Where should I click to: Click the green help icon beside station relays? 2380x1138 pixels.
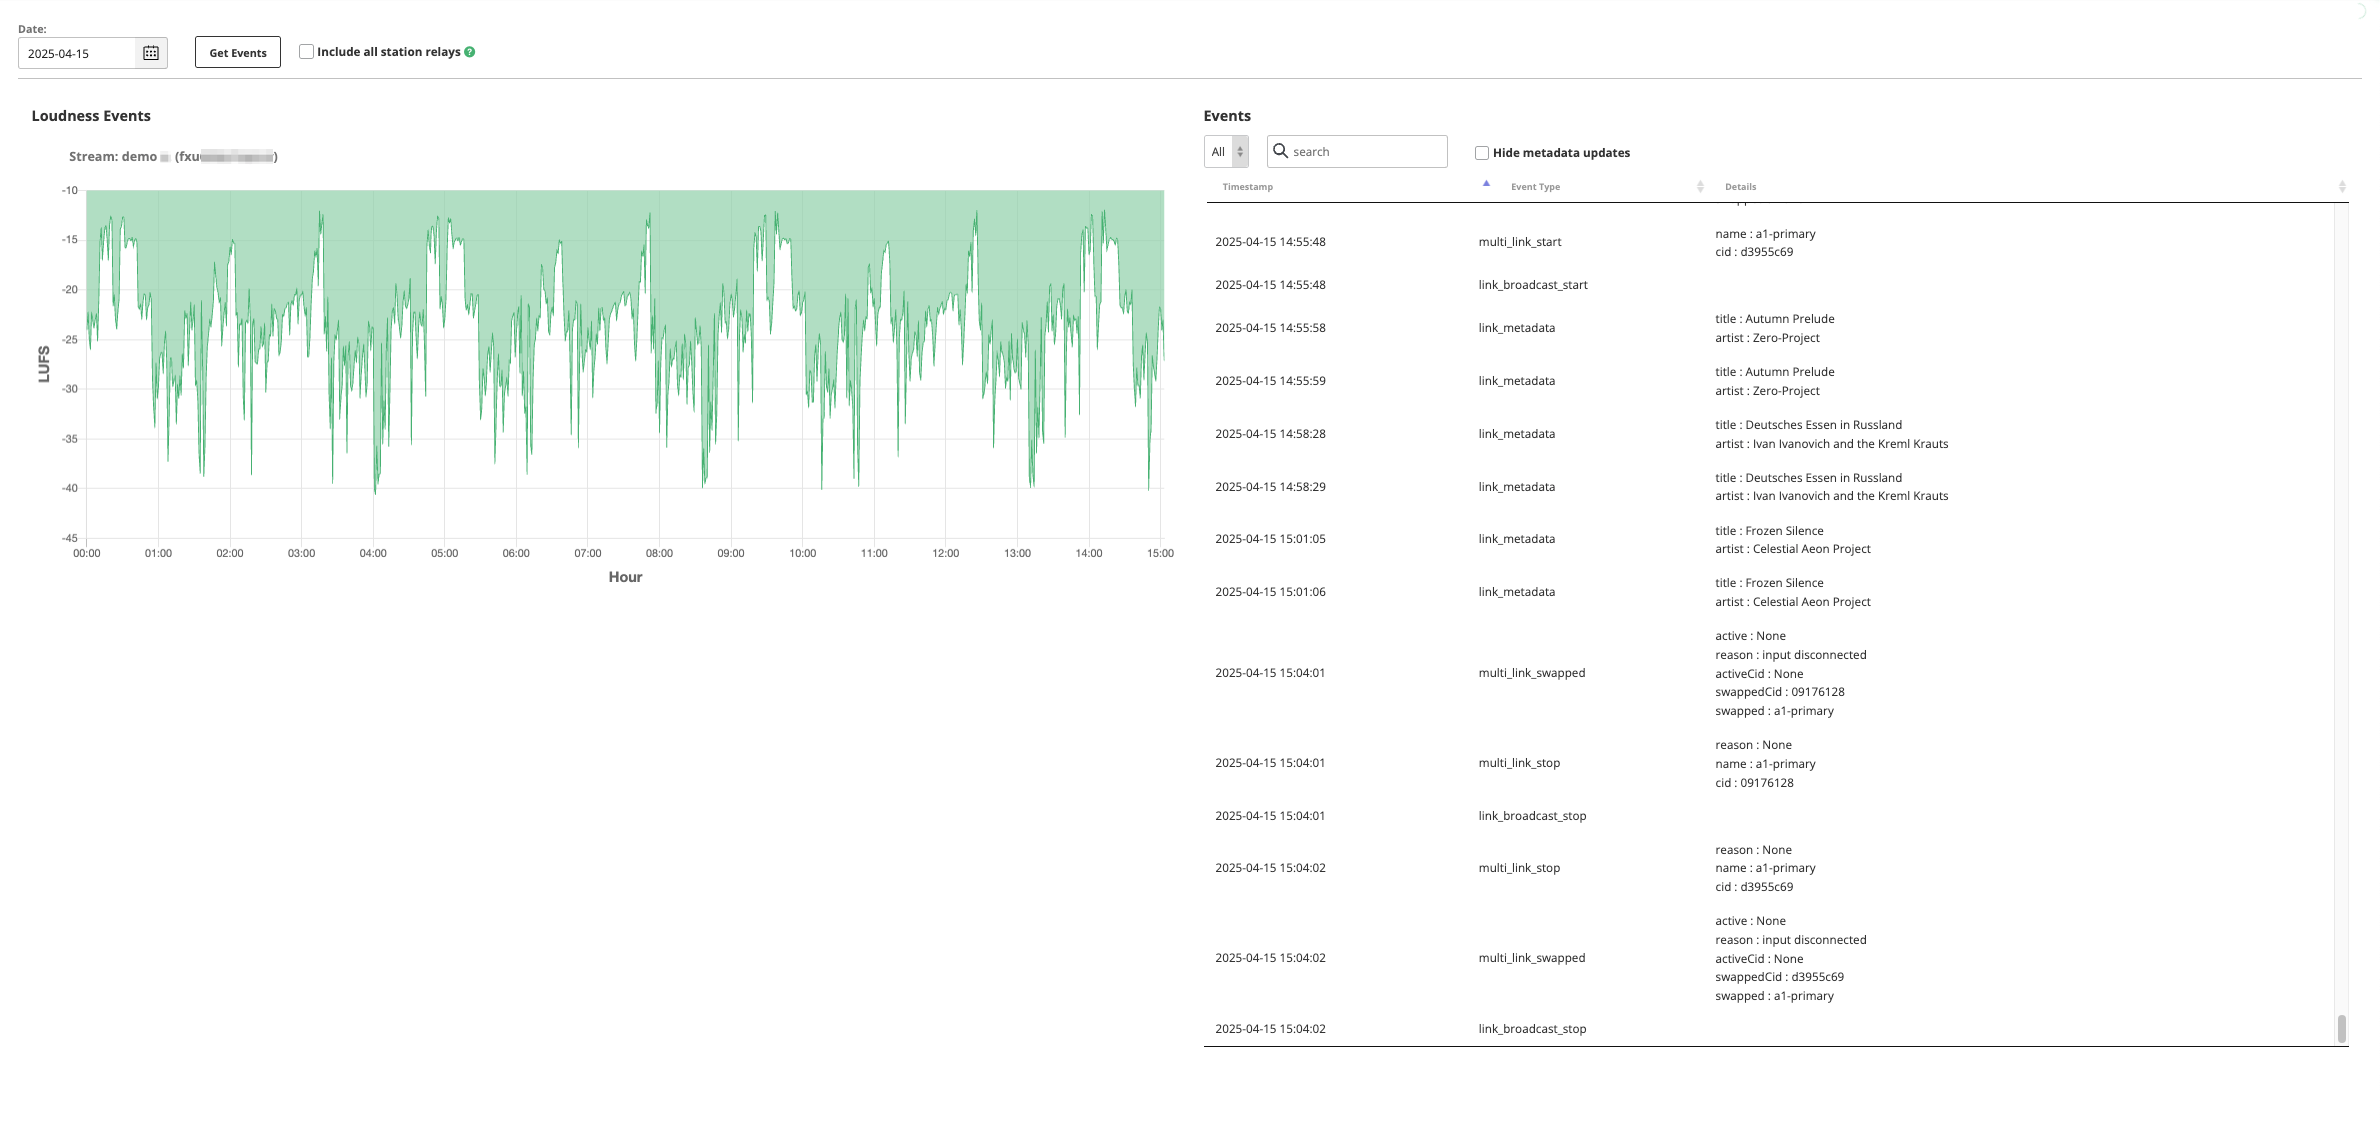(x=470, y=52)
